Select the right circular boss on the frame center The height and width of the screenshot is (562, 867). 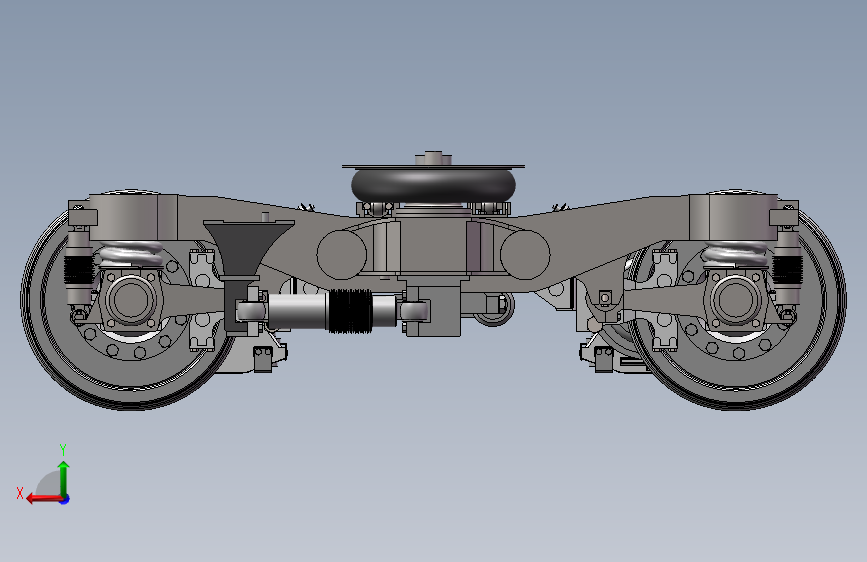[x=525, y=254]
